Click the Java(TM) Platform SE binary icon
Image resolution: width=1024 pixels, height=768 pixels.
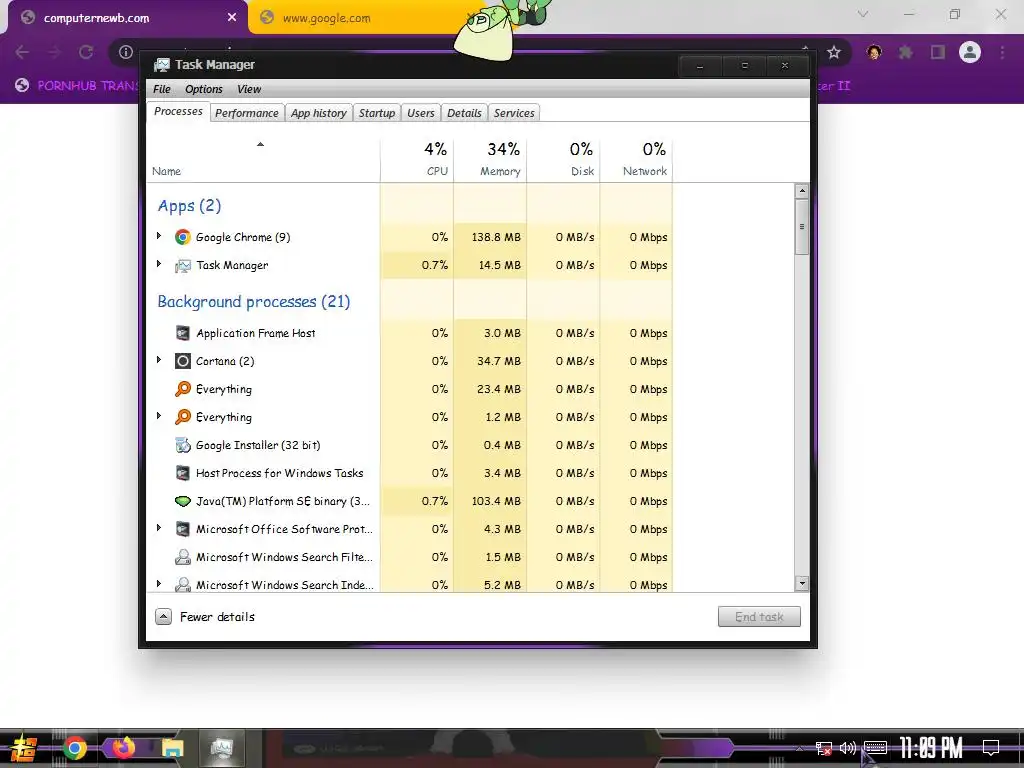183,502
